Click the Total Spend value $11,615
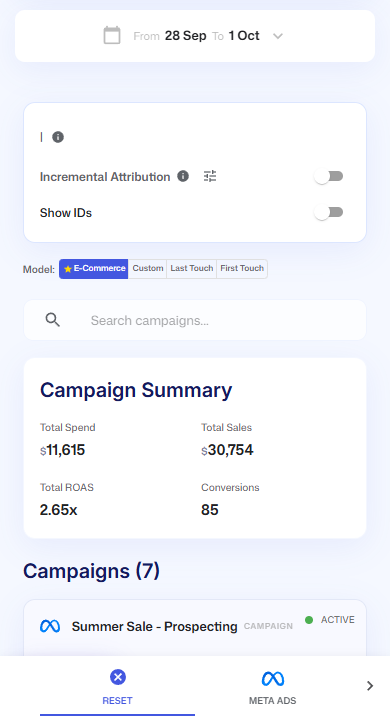390x716 pixels. pyautogui.click(x=63, y=450)
